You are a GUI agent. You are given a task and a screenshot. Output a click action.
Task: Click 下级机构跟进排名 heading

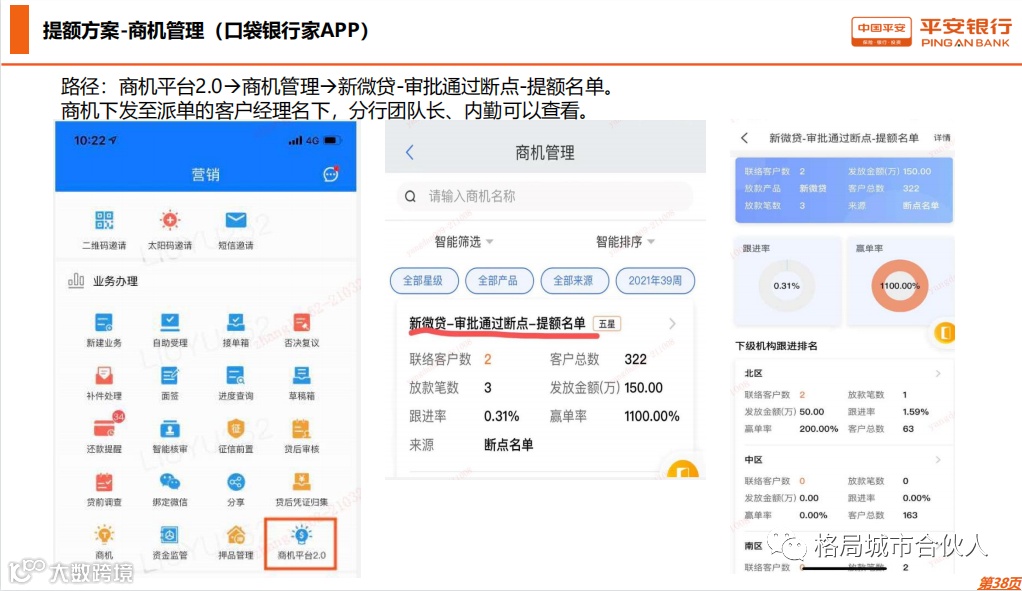point(776,346)
